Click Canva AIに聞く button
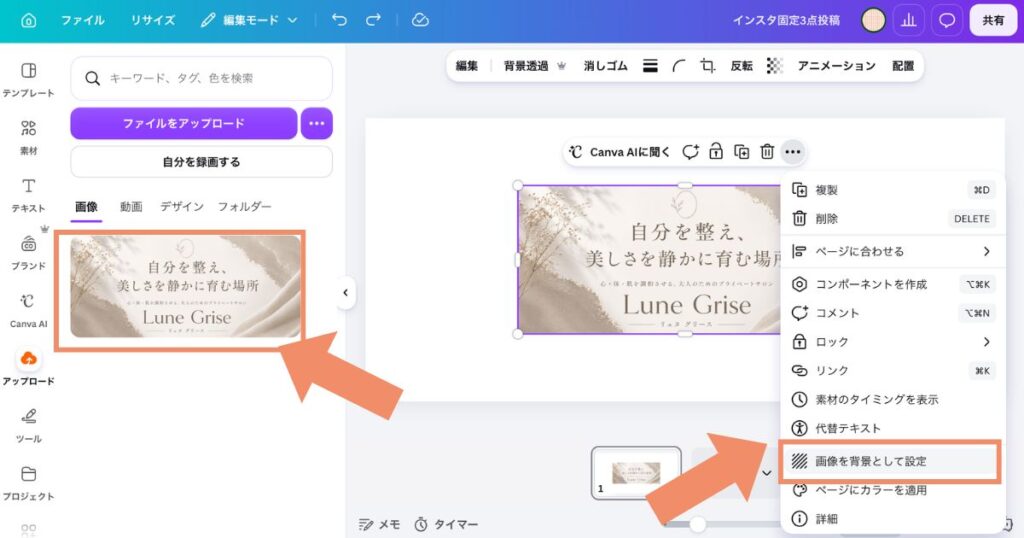The image size is (1024, 538). pyautogui.click(x=619, y=152)
